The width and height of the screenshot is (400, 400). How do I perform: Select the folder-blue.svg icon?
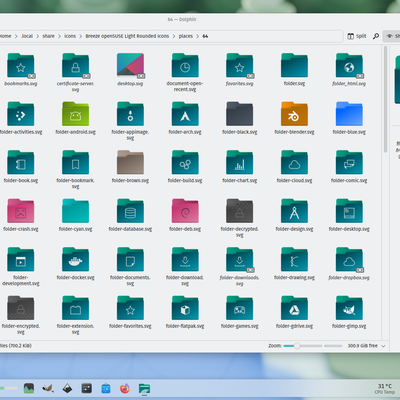coord(349,114)
